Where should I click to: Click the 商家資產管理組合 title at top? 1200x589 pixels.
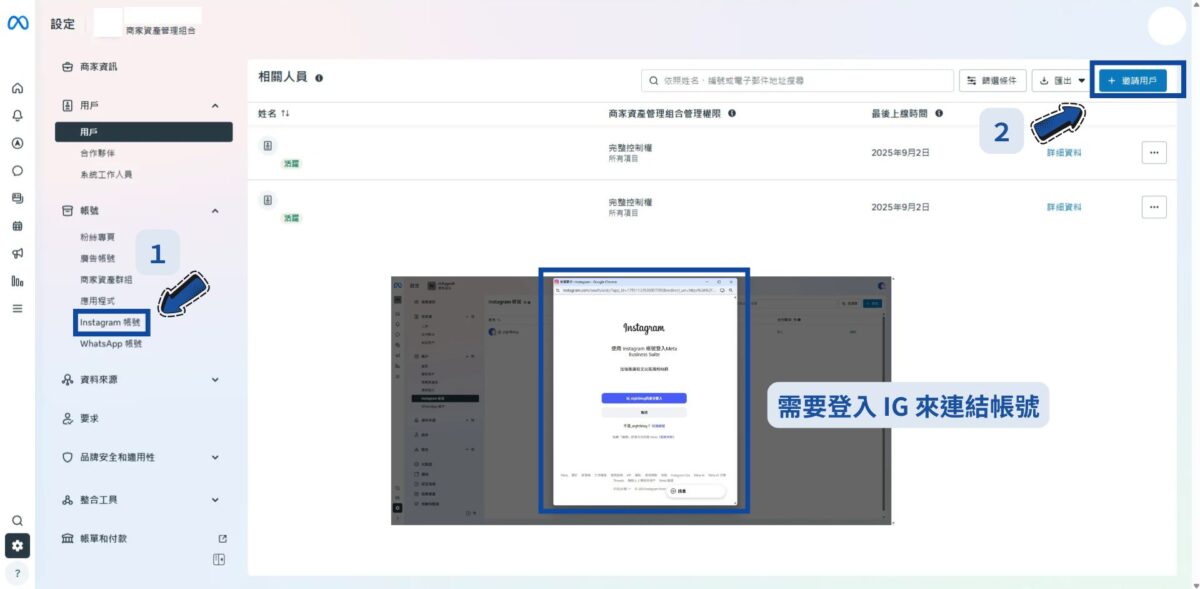(x=161, y=31)
